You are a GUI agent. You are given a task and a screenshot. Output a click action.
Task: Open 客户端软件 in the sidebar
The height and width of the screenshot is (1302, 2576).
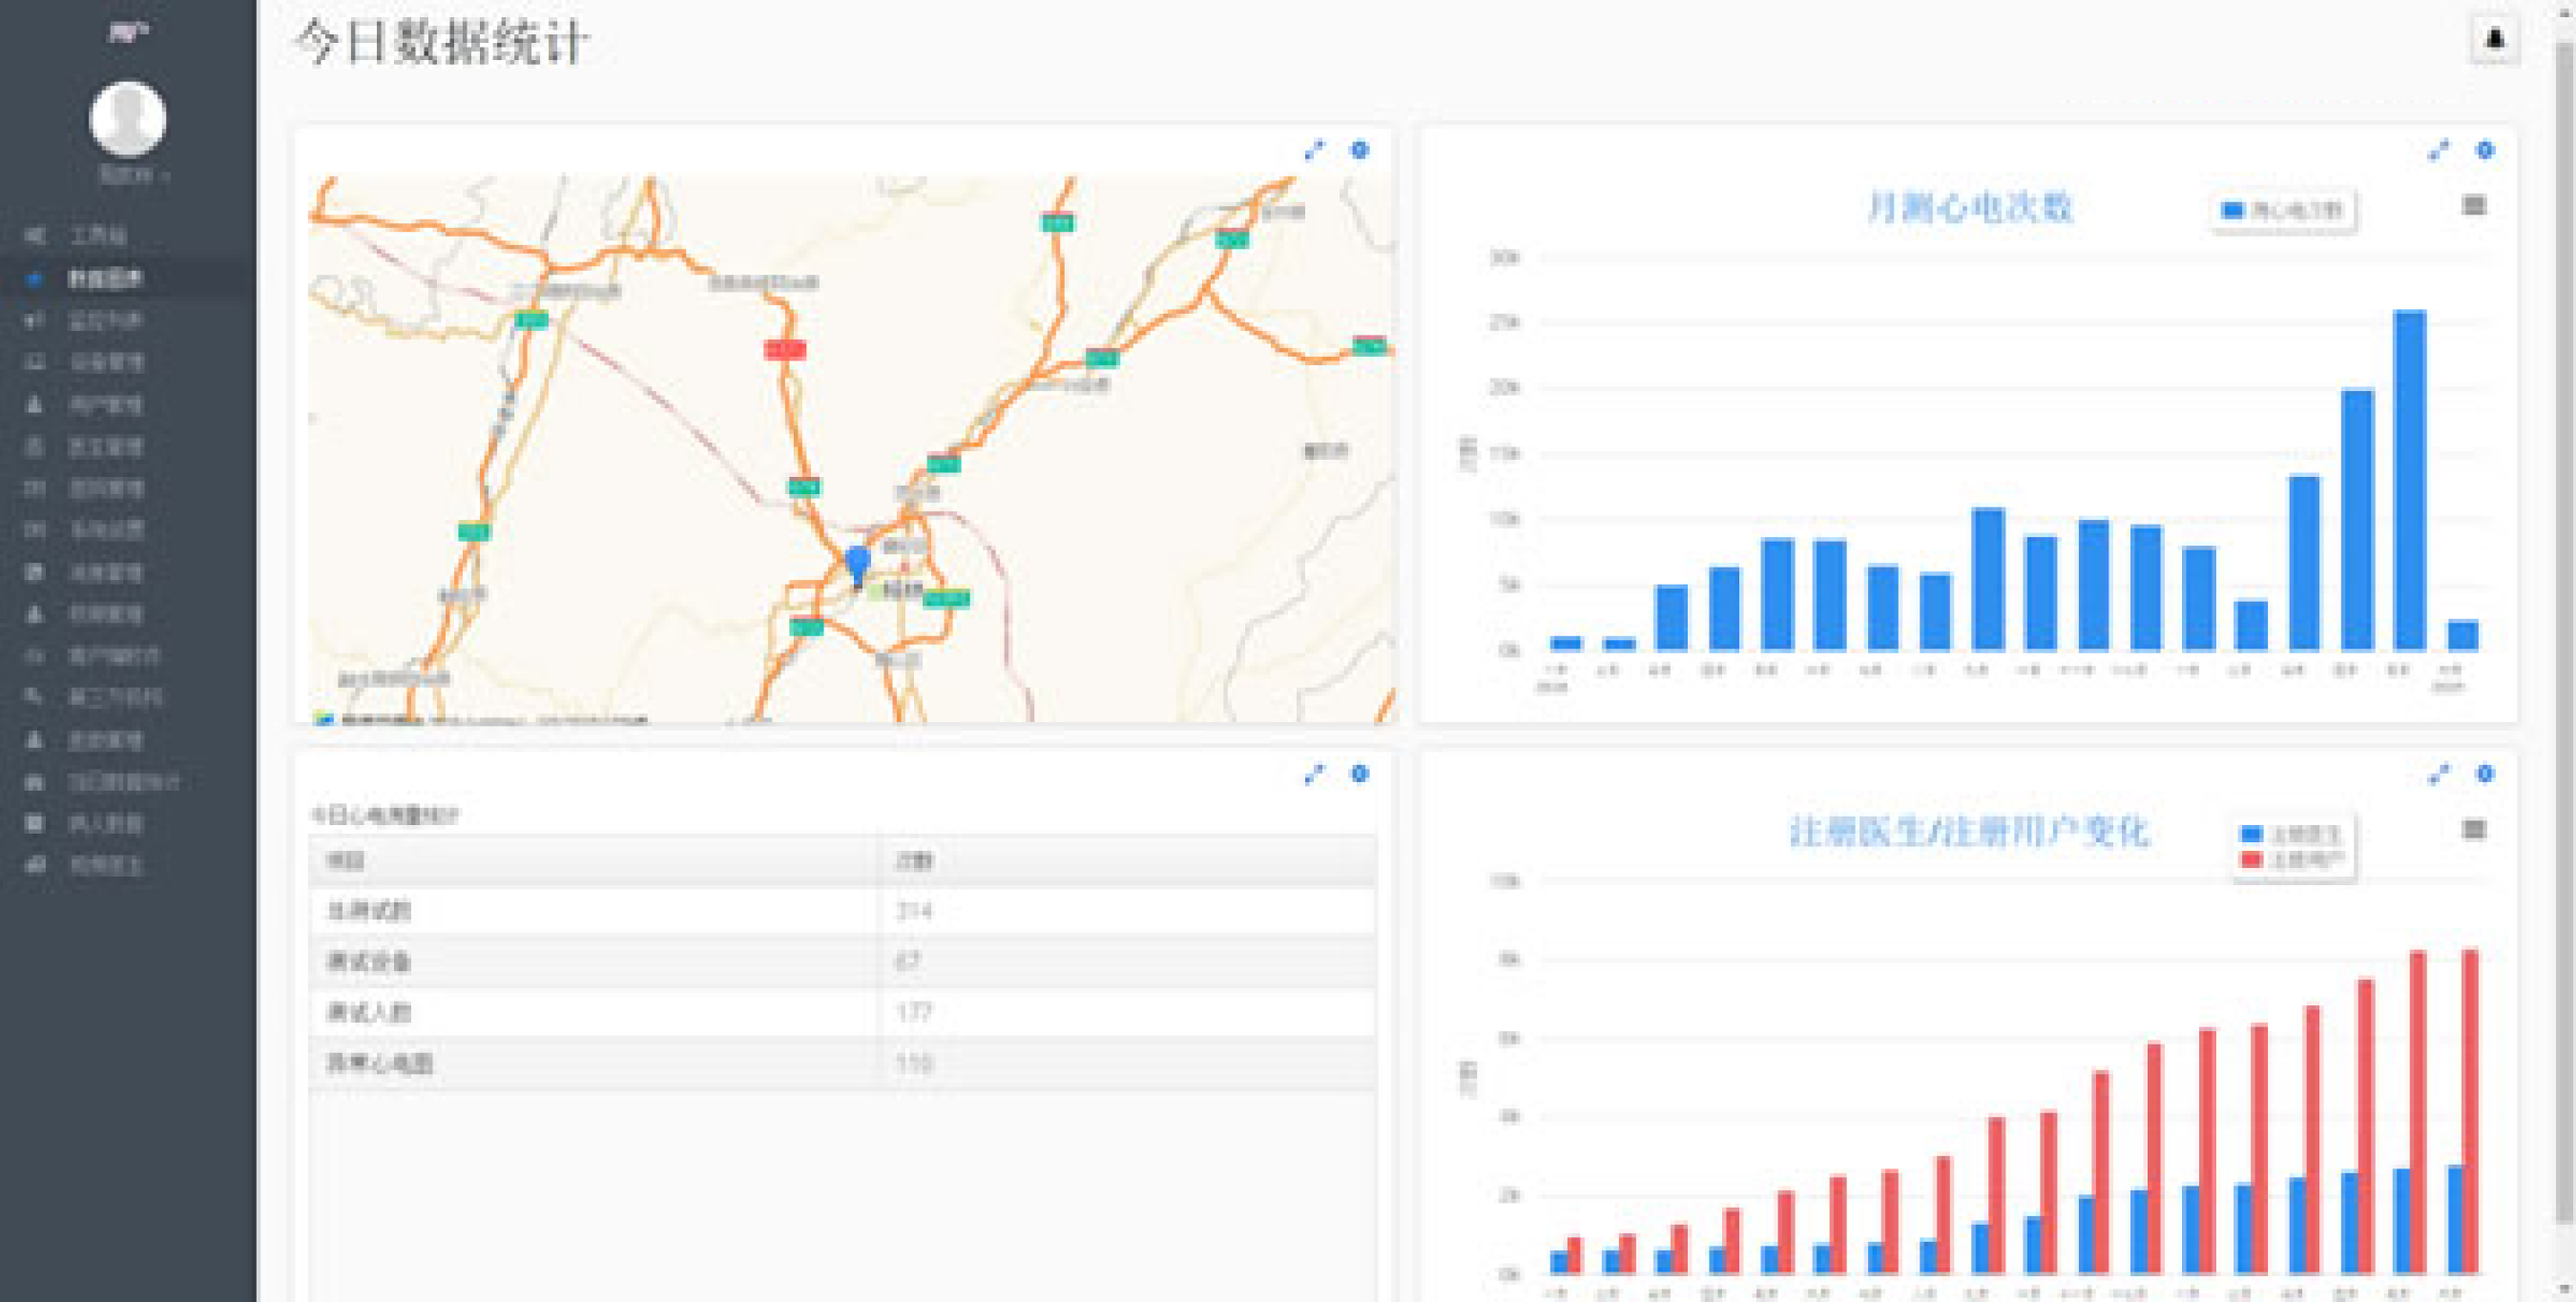(128, 656)
